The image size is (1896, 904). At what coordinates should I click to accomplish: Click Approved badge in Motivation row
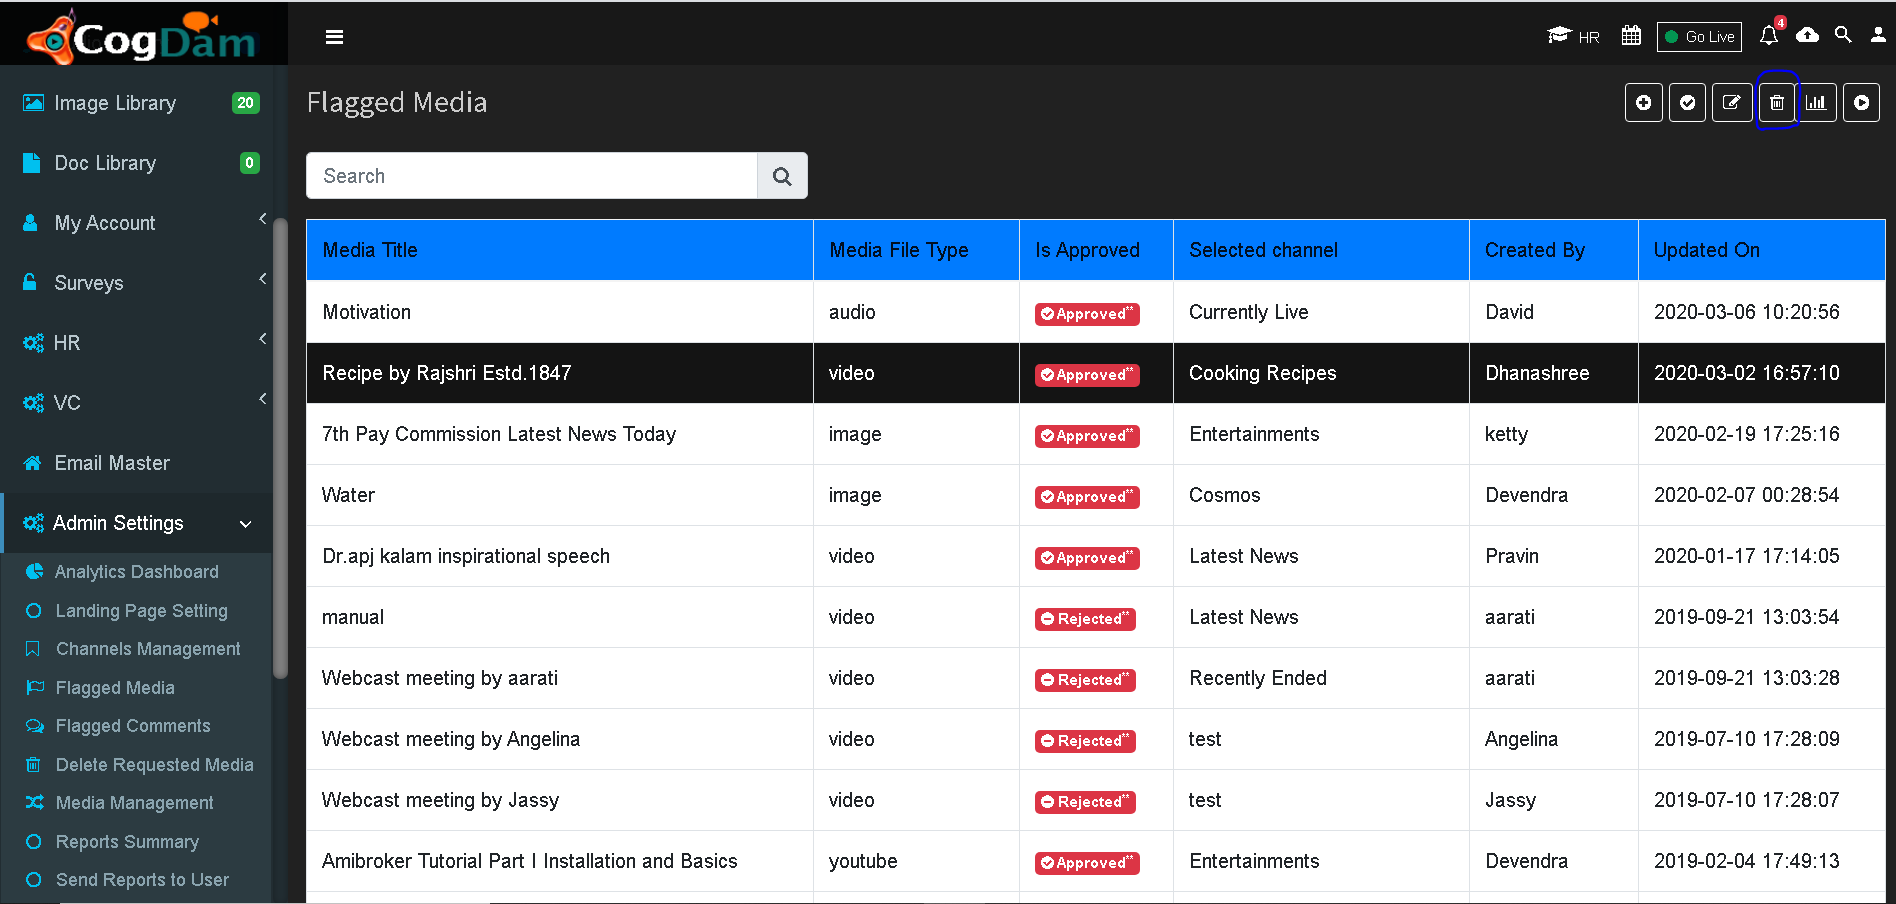[1087, 314]
